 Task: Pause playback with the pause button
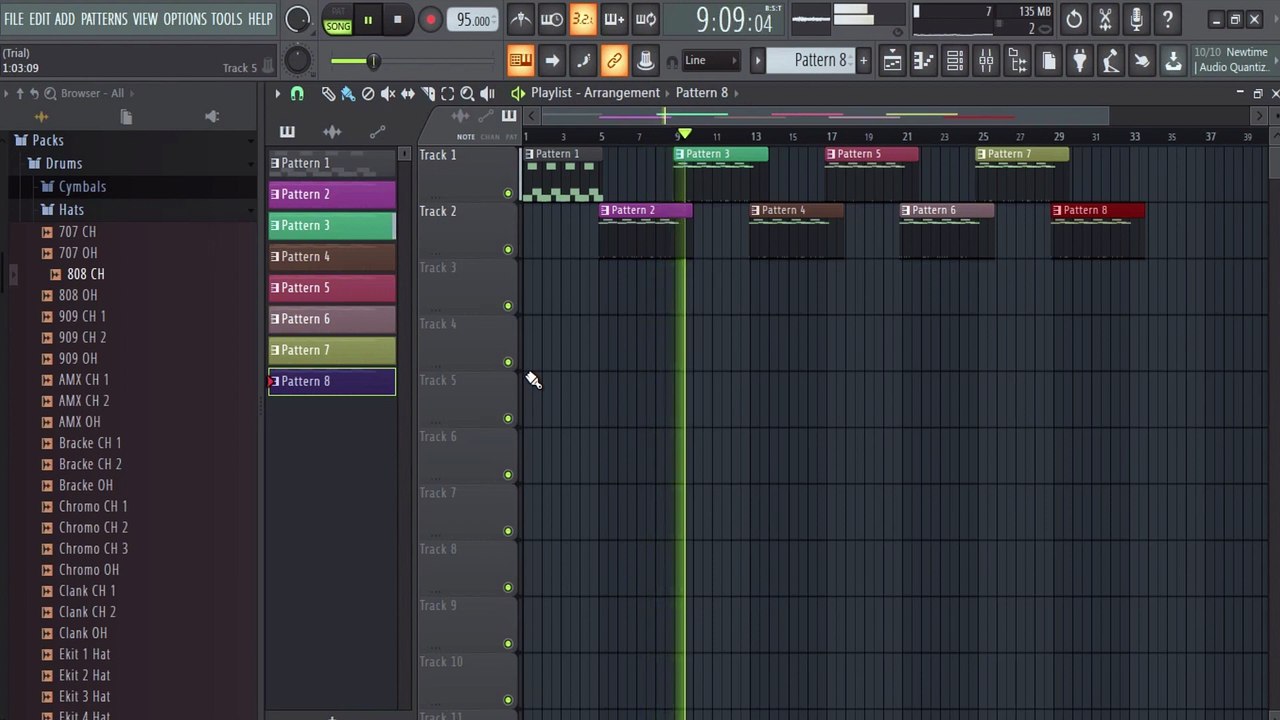click(367, 20)
